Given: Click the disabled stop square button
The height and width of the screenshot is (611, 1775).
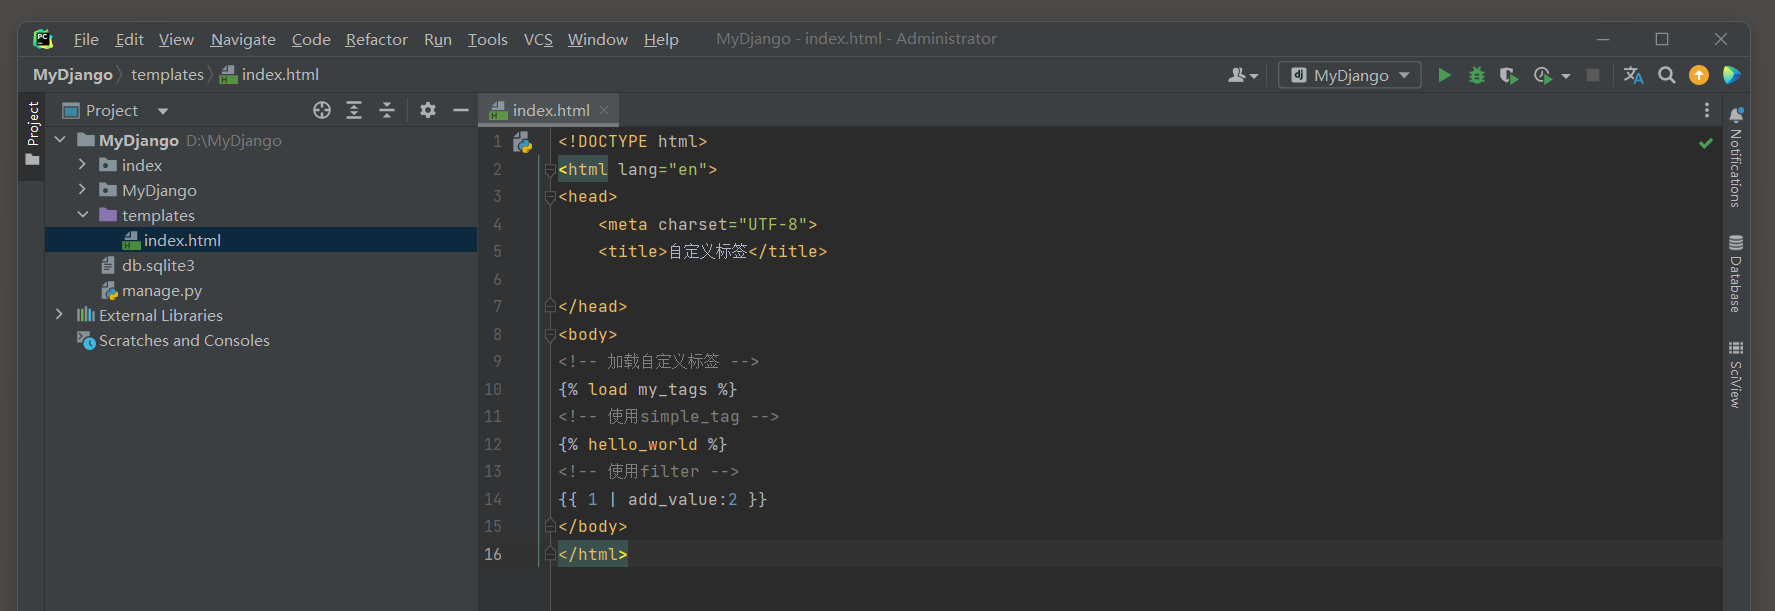Looking at the screenshot, I should pos(1593,75).
